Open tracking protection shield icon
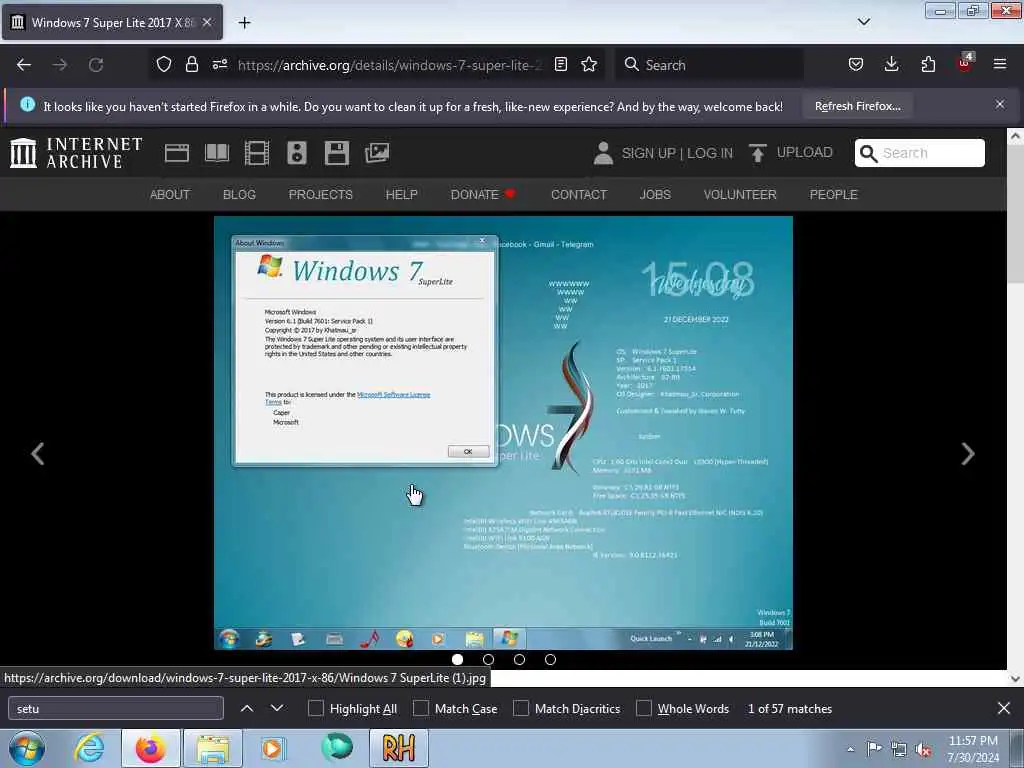Screen dimensions: 1024x768 (164, 65)
